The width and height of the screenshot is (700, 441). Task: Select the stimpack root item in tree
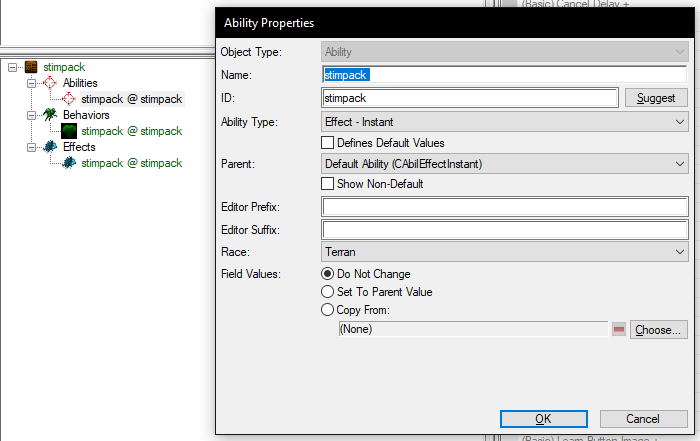click(x=64, y=67)
